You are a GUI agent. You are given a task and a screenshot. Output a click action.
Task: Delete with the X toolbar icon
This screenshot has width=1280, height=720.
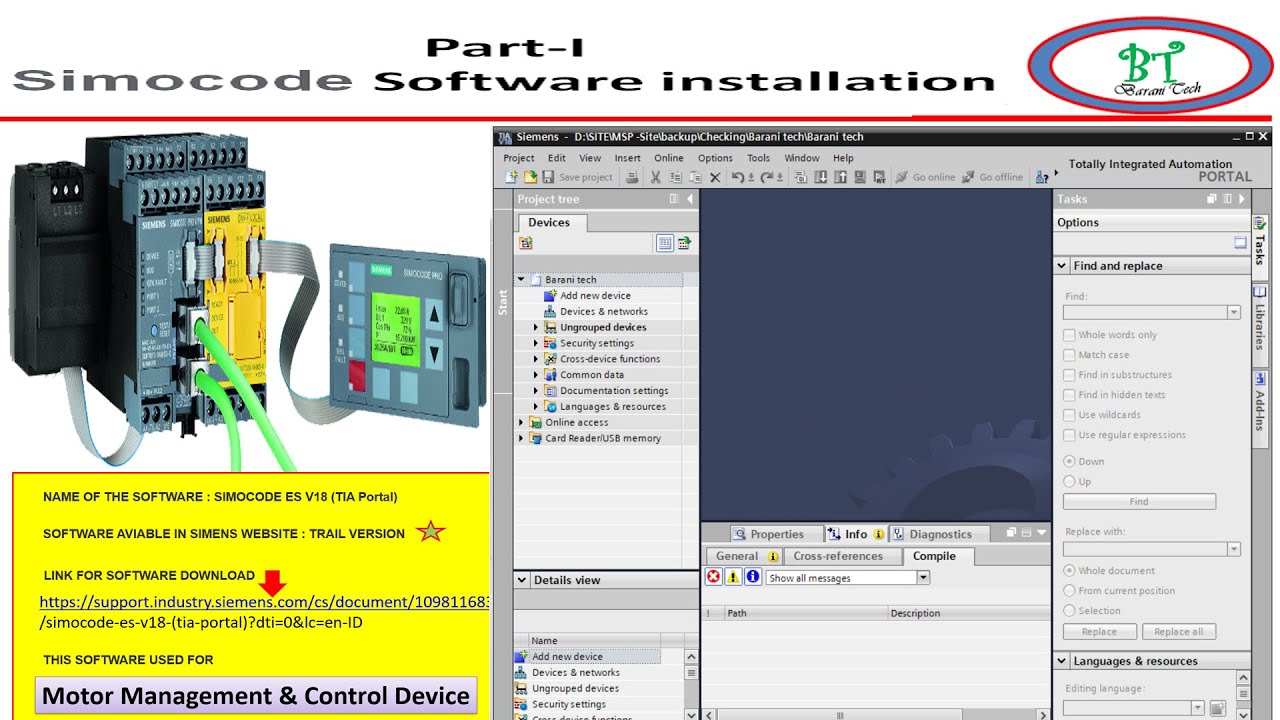(715, 177)
